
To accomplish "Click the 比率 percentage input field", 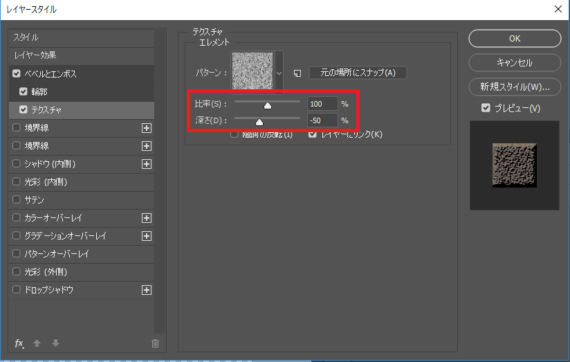I will (322, 104).
